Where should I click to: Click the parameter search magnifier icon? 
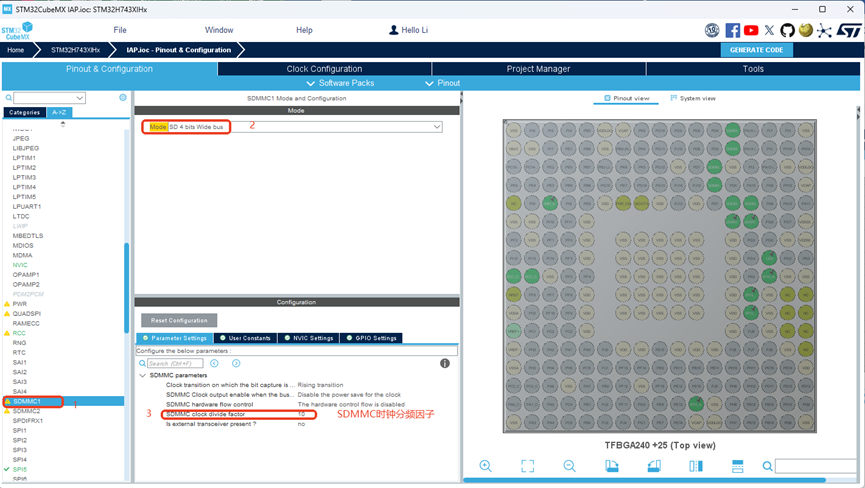pos(142,363)
